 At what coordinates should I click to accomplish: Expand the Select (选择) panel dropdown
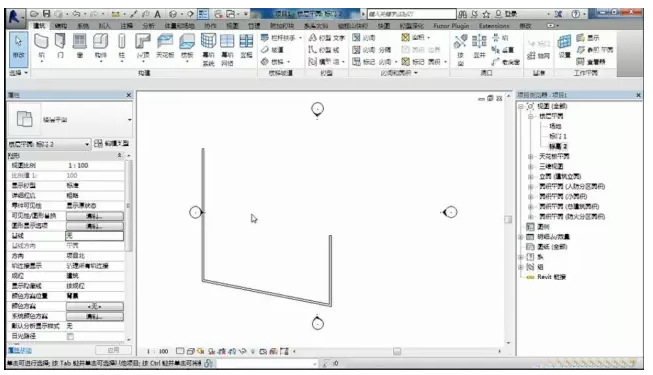pos(19,72)
